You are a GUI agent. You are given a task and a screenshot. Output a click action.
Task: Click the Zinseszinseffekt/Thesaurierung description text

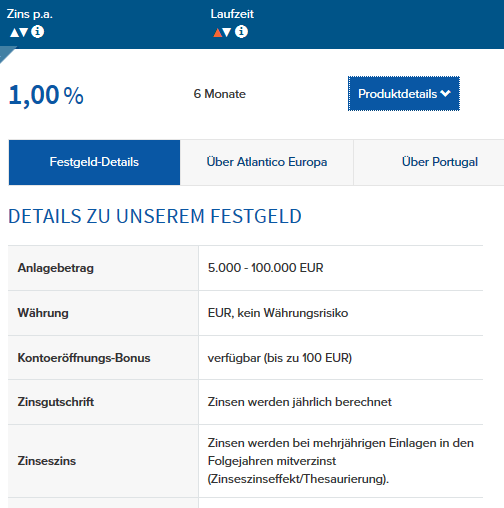pyautogui.click(x=341, y=461)
